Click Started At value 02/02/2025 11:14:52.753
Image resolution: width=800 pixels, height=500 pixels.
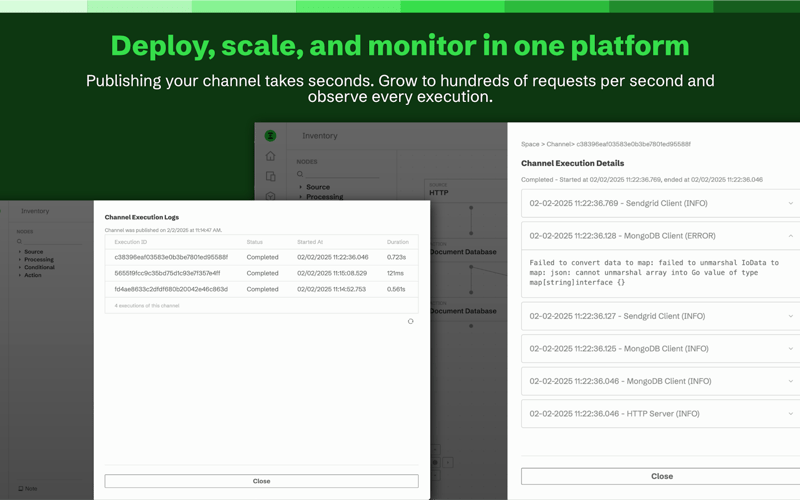pyautogui.click(x=332, y=289)
